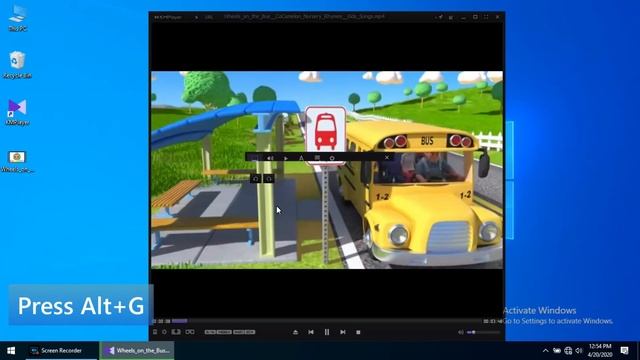Open a file with the eject button
This screenshot has height=360, width=640.
(296, 332)
